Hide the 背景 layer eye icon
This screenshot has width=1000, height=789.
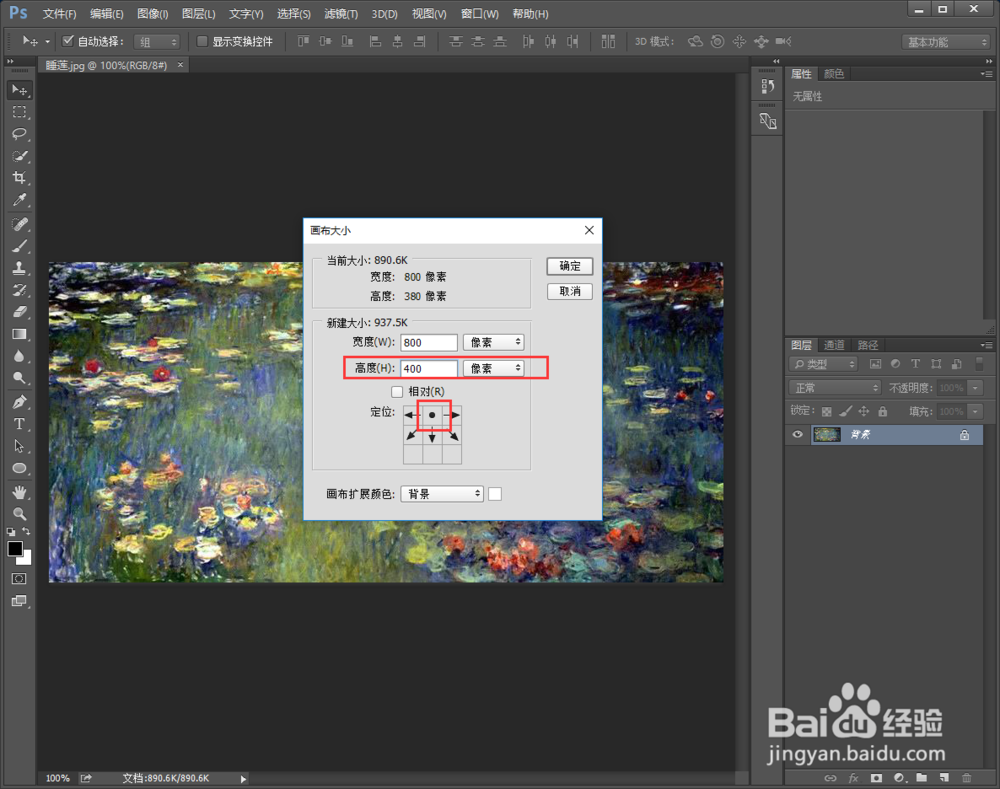(797, 434)
